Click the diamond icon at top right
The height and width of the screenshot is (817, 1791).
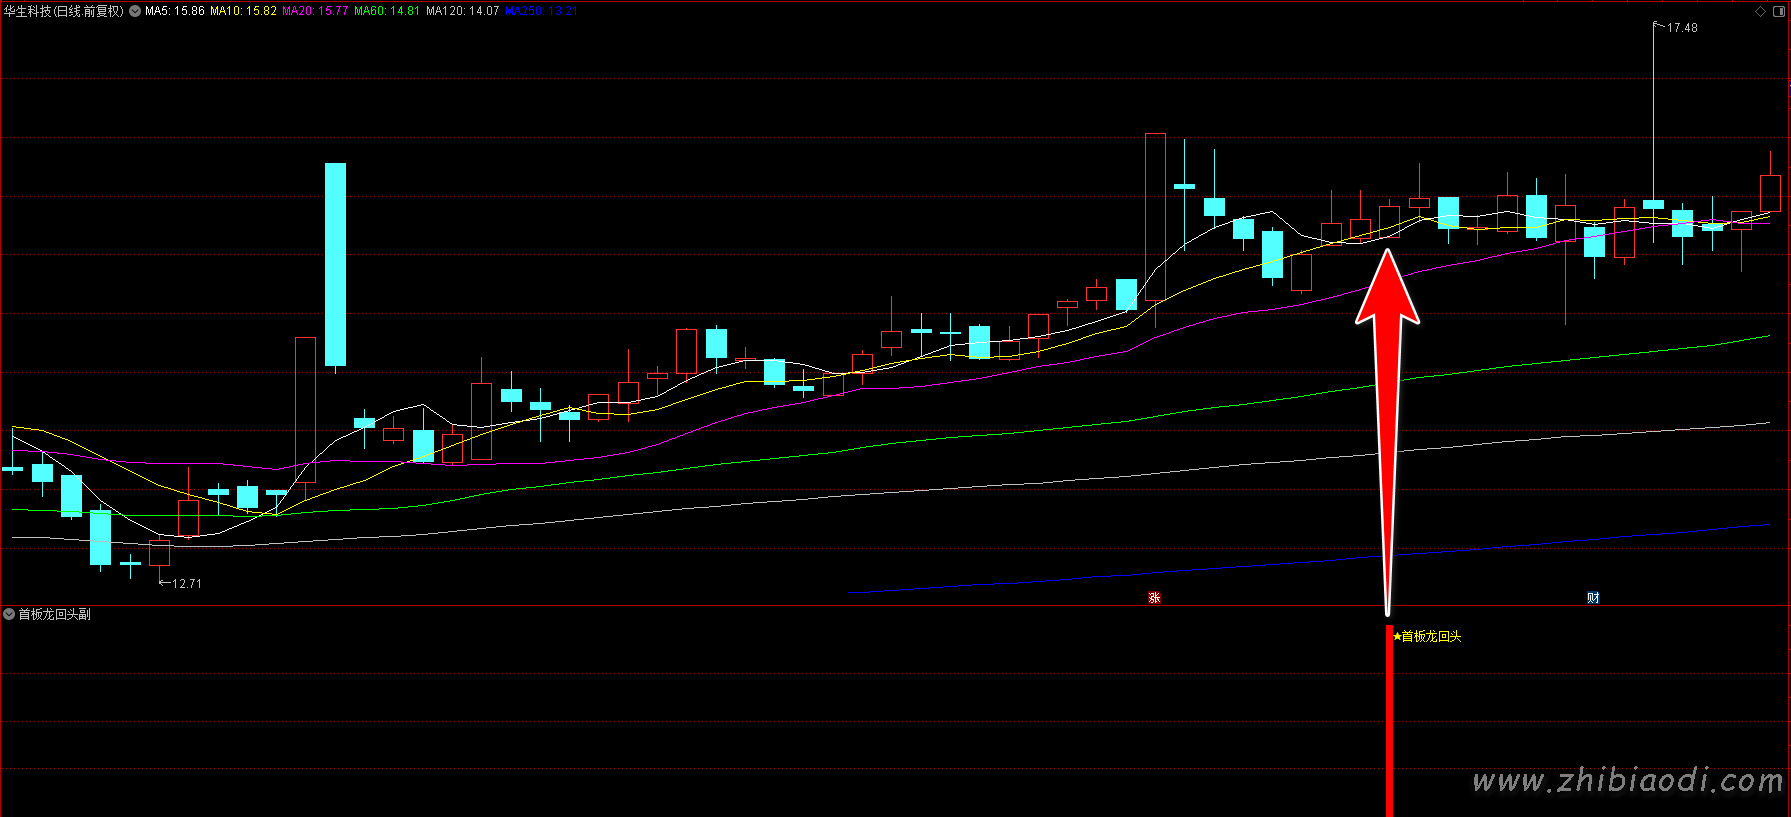tap(1760, 11)
